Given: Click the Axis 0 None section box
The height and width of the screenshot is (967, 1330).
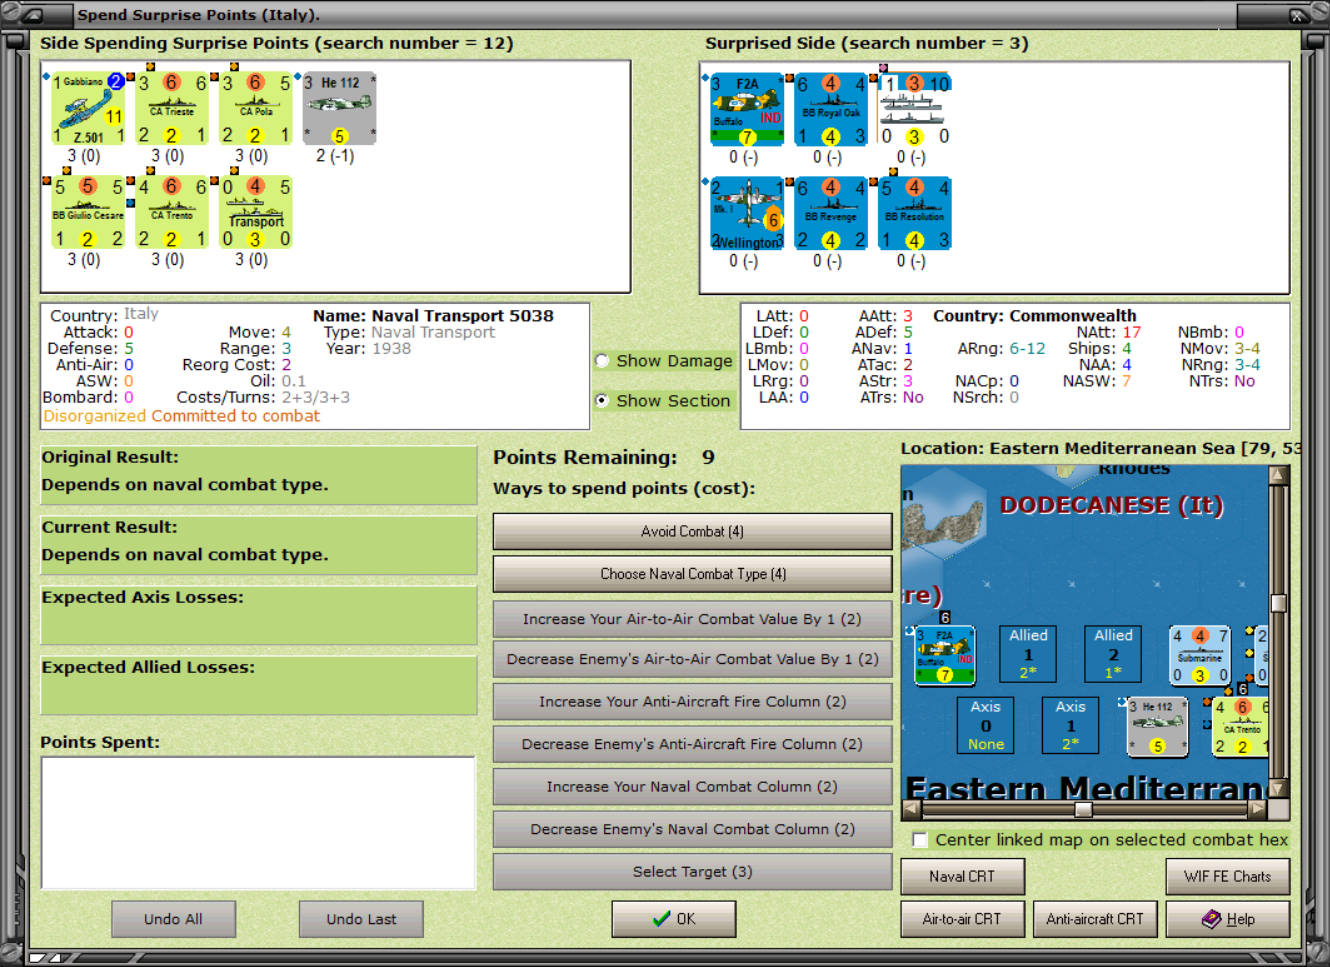Looking at the screenshot, I should click(985, 726).
